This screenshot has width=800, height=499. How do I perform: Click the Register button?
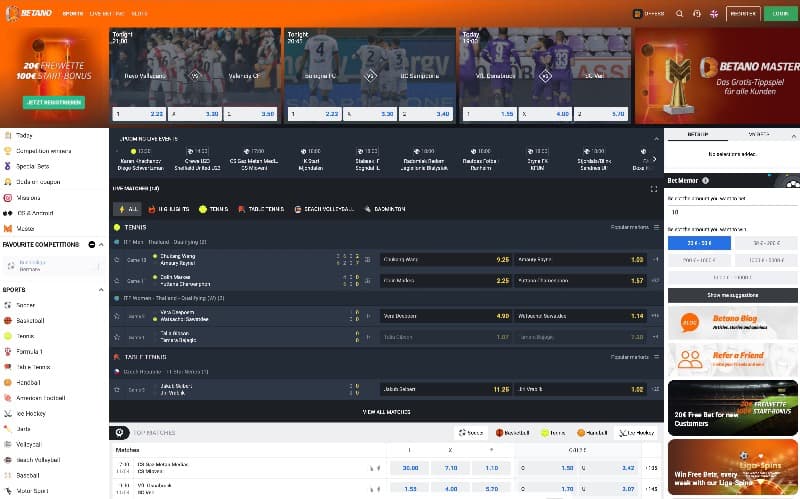point(743,14)
